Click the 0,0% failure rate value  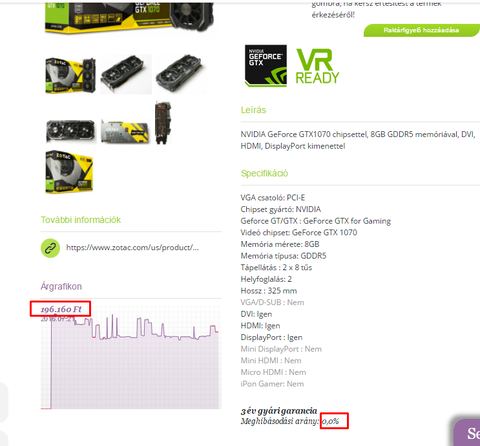point(330,421)
